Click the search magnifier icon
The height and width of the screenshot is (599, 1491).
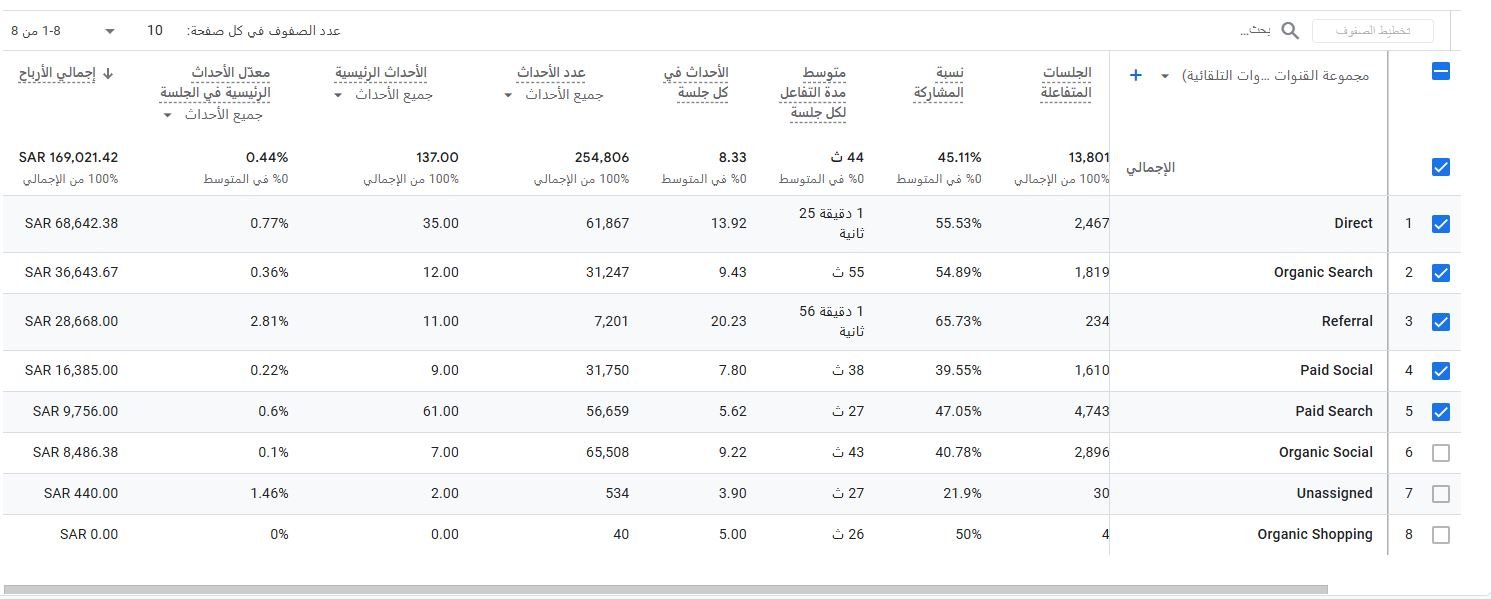point(1290,31)
